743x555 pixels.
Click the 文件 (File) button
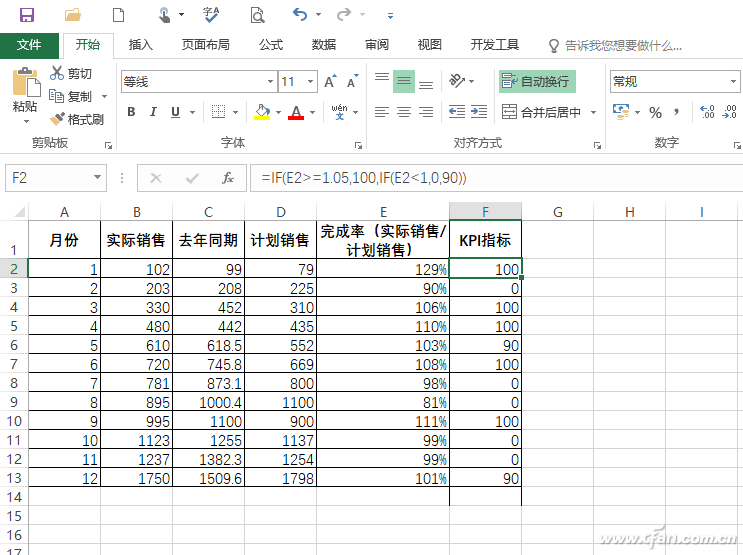point(29,45)
